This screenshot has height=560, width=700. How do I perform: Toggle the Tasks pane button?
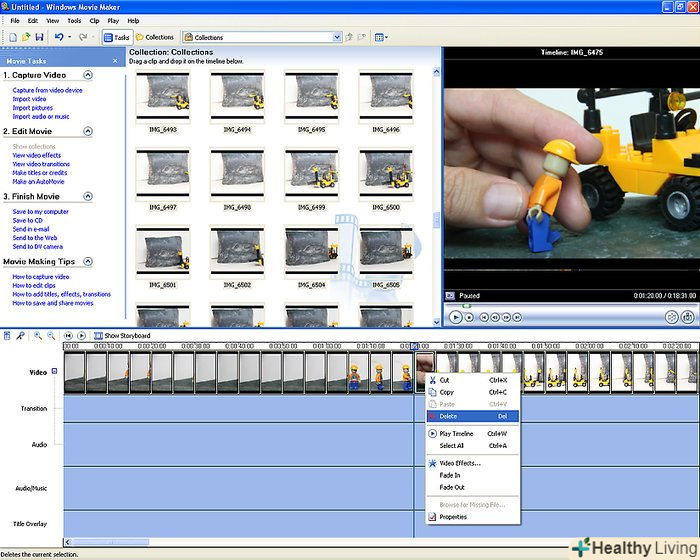coord(116,37)
